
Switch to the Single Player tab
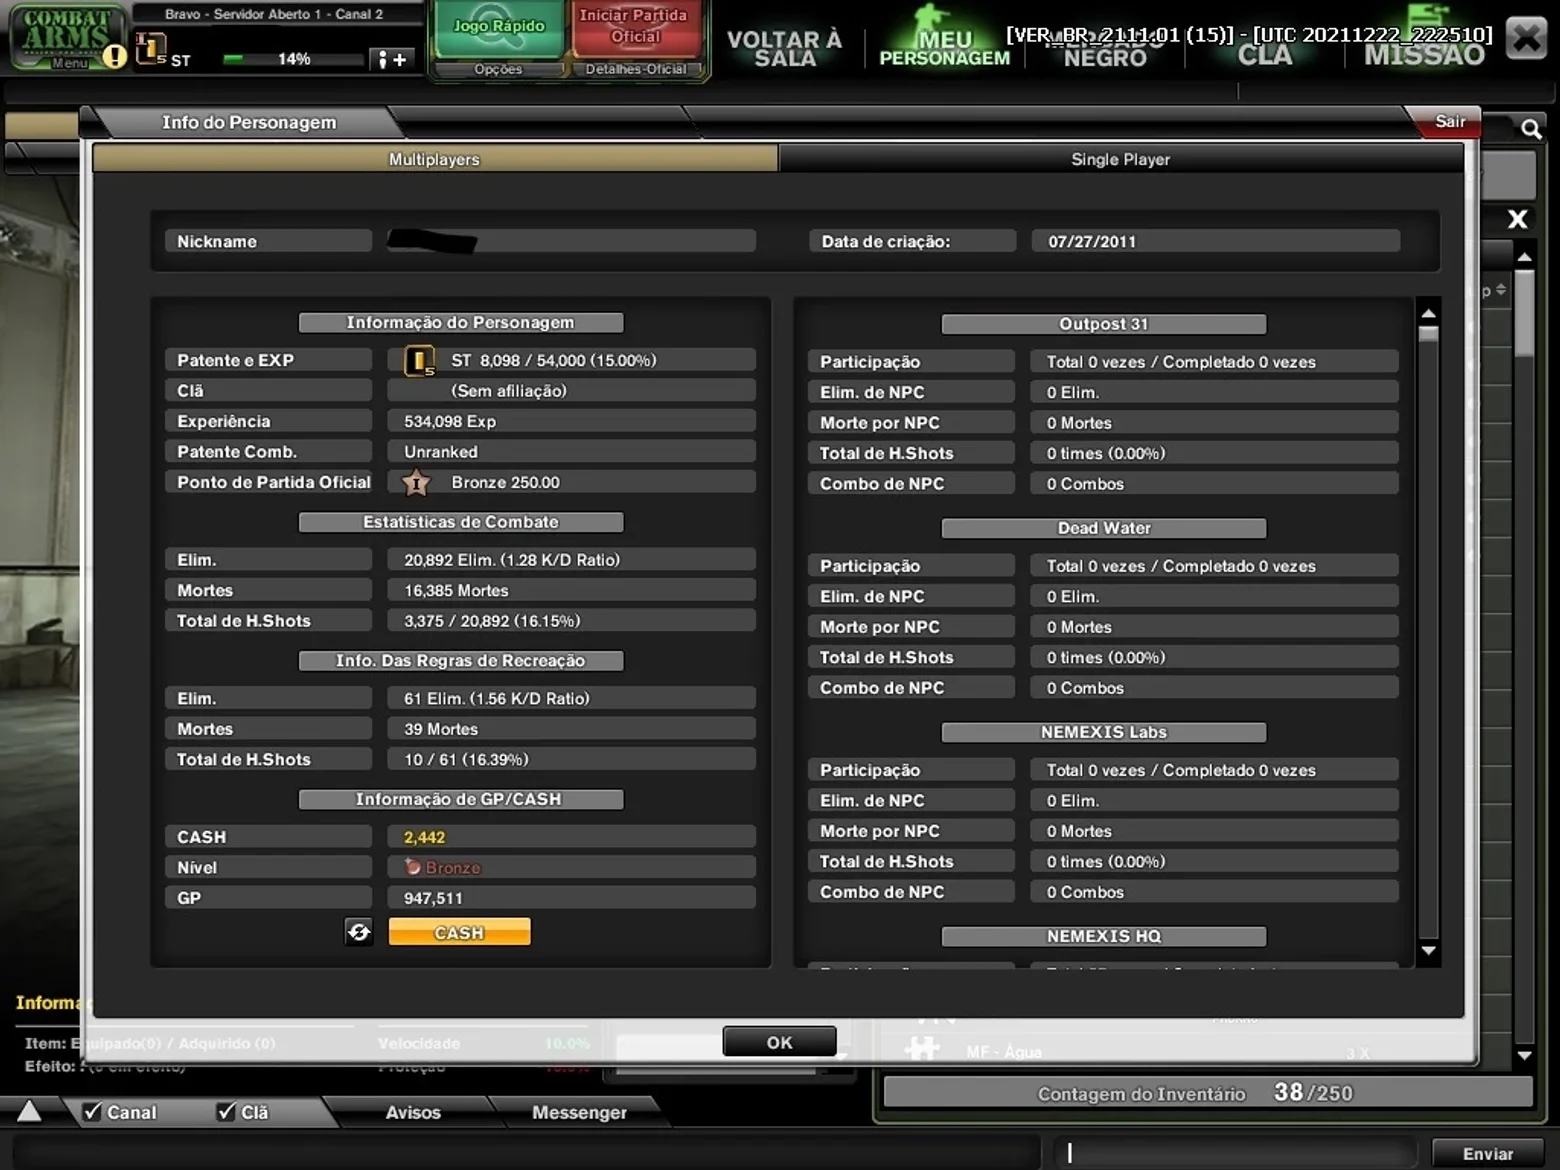(1120, 159)
